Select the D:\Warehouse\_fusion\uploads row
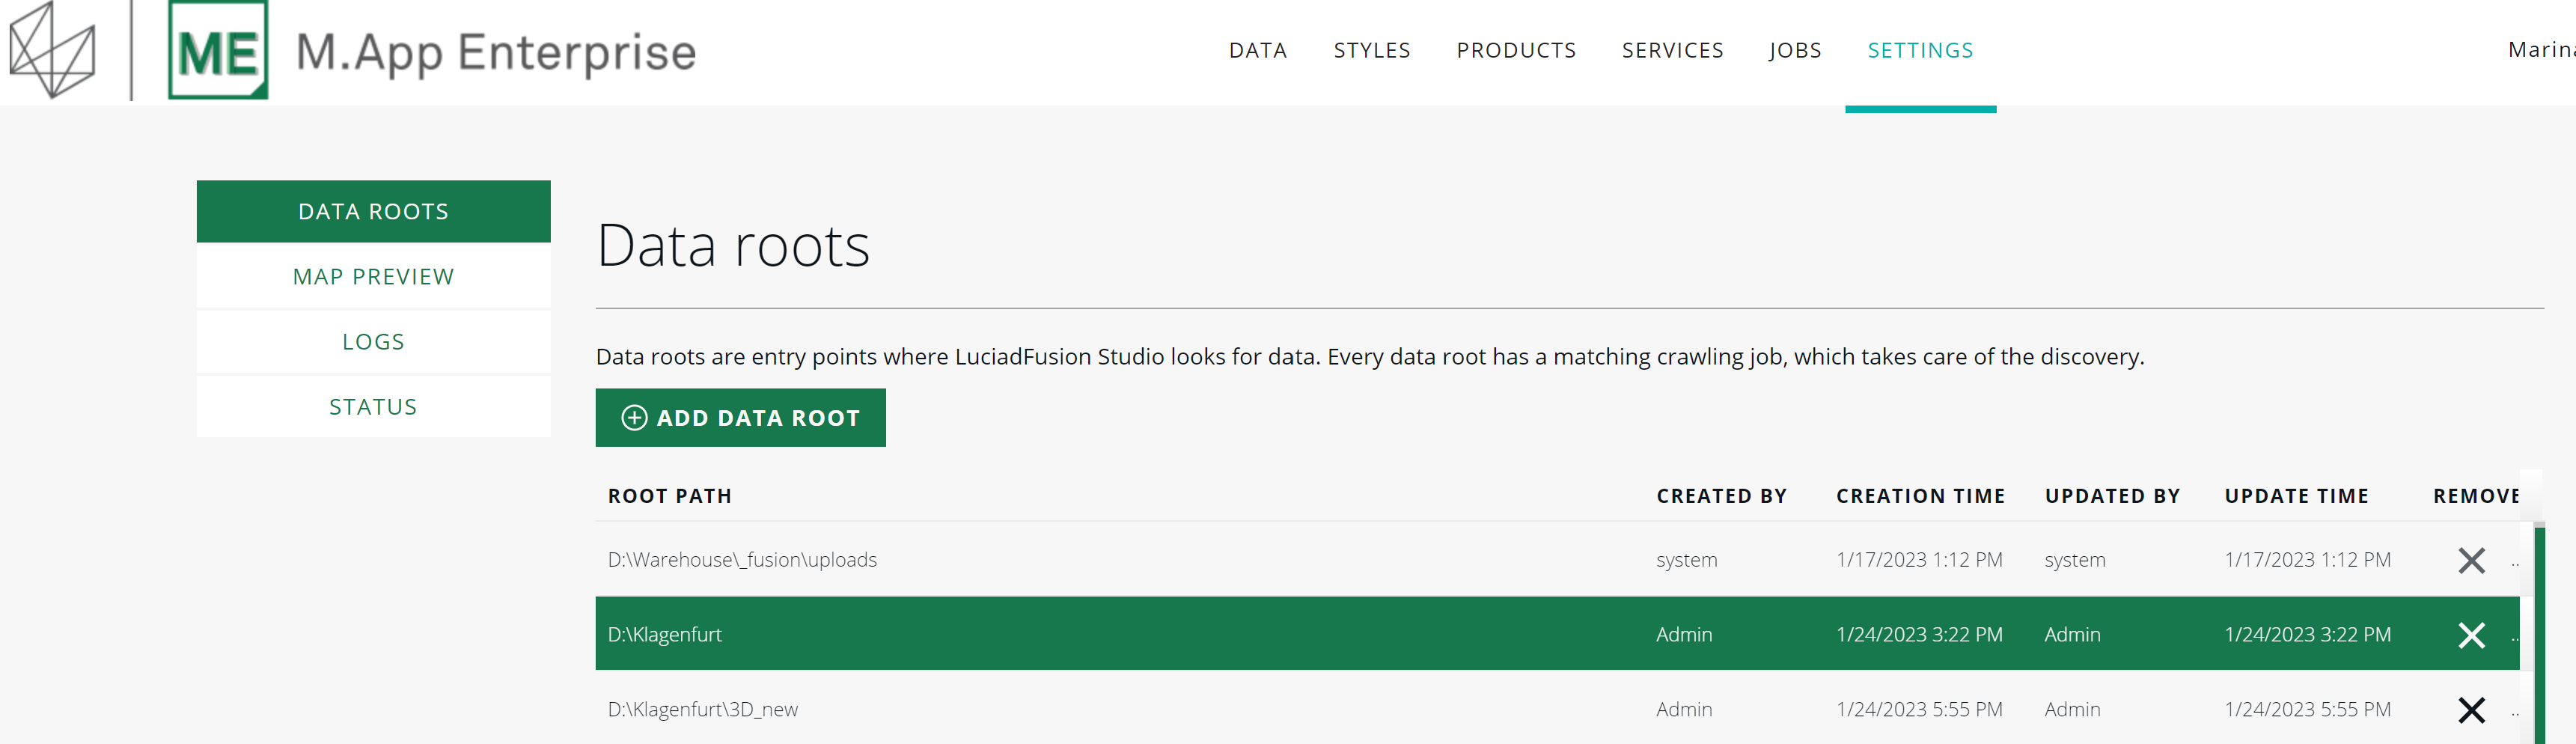2576x744 pixels. click(1100, 560)
